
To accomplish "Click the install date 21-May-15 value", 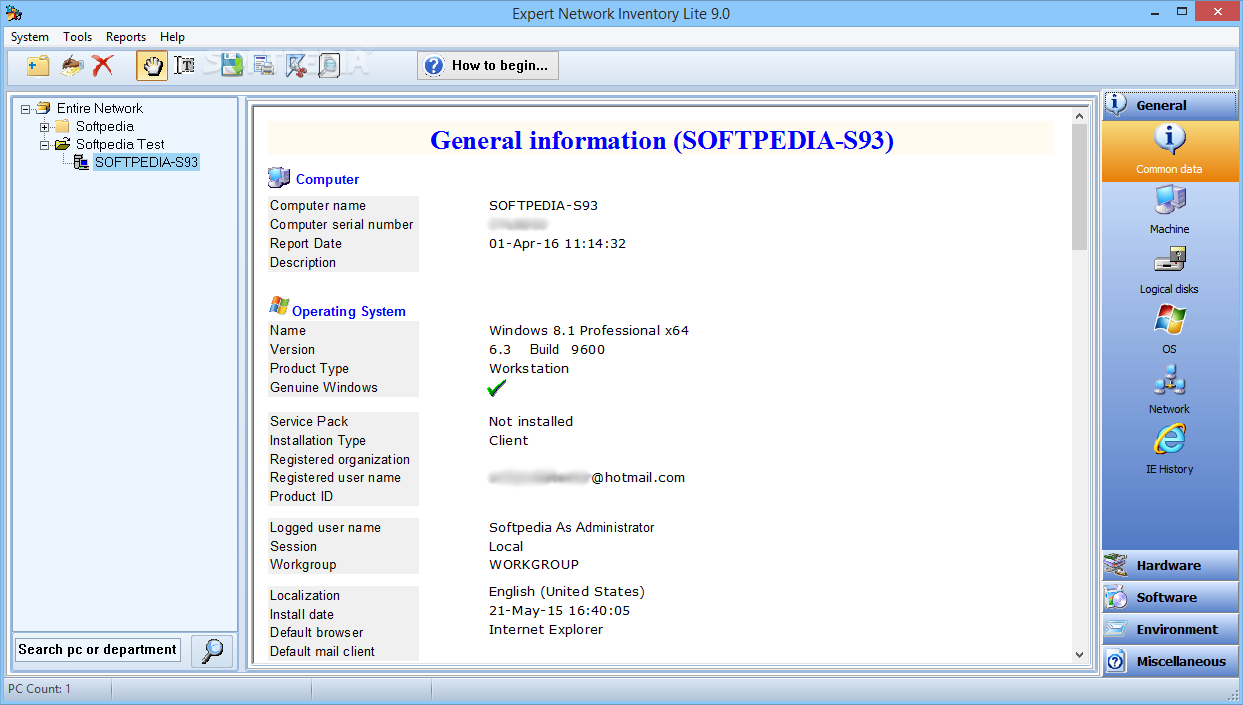I will [559, 610].
